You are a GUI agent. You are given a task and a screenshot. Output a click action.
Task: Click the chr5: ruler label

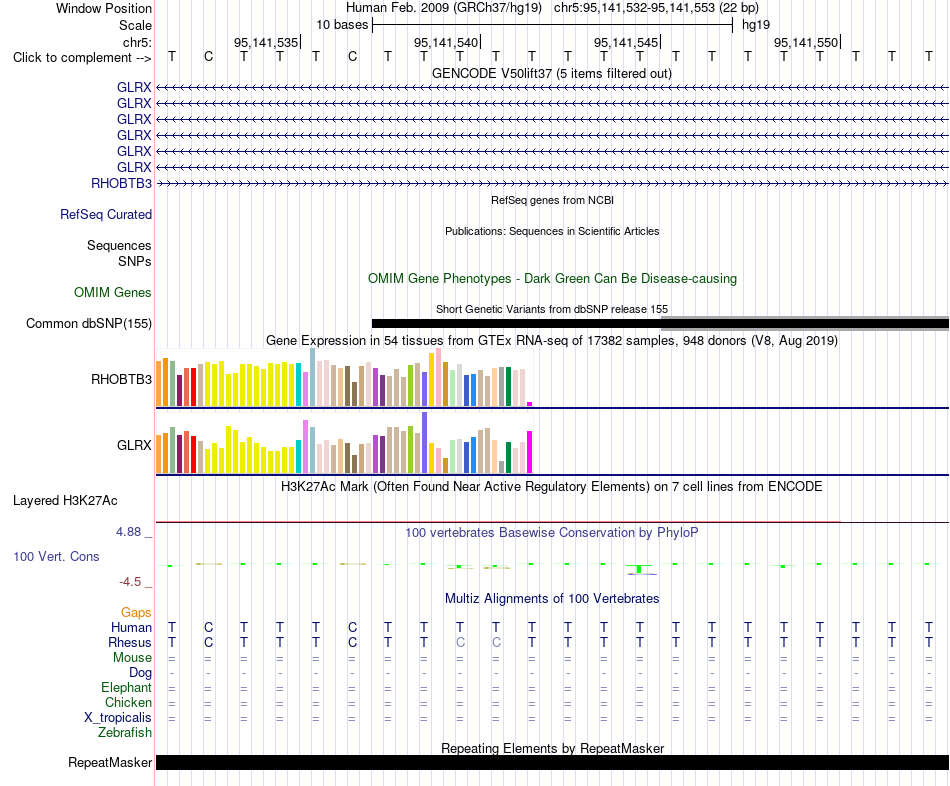pos(137,42)
